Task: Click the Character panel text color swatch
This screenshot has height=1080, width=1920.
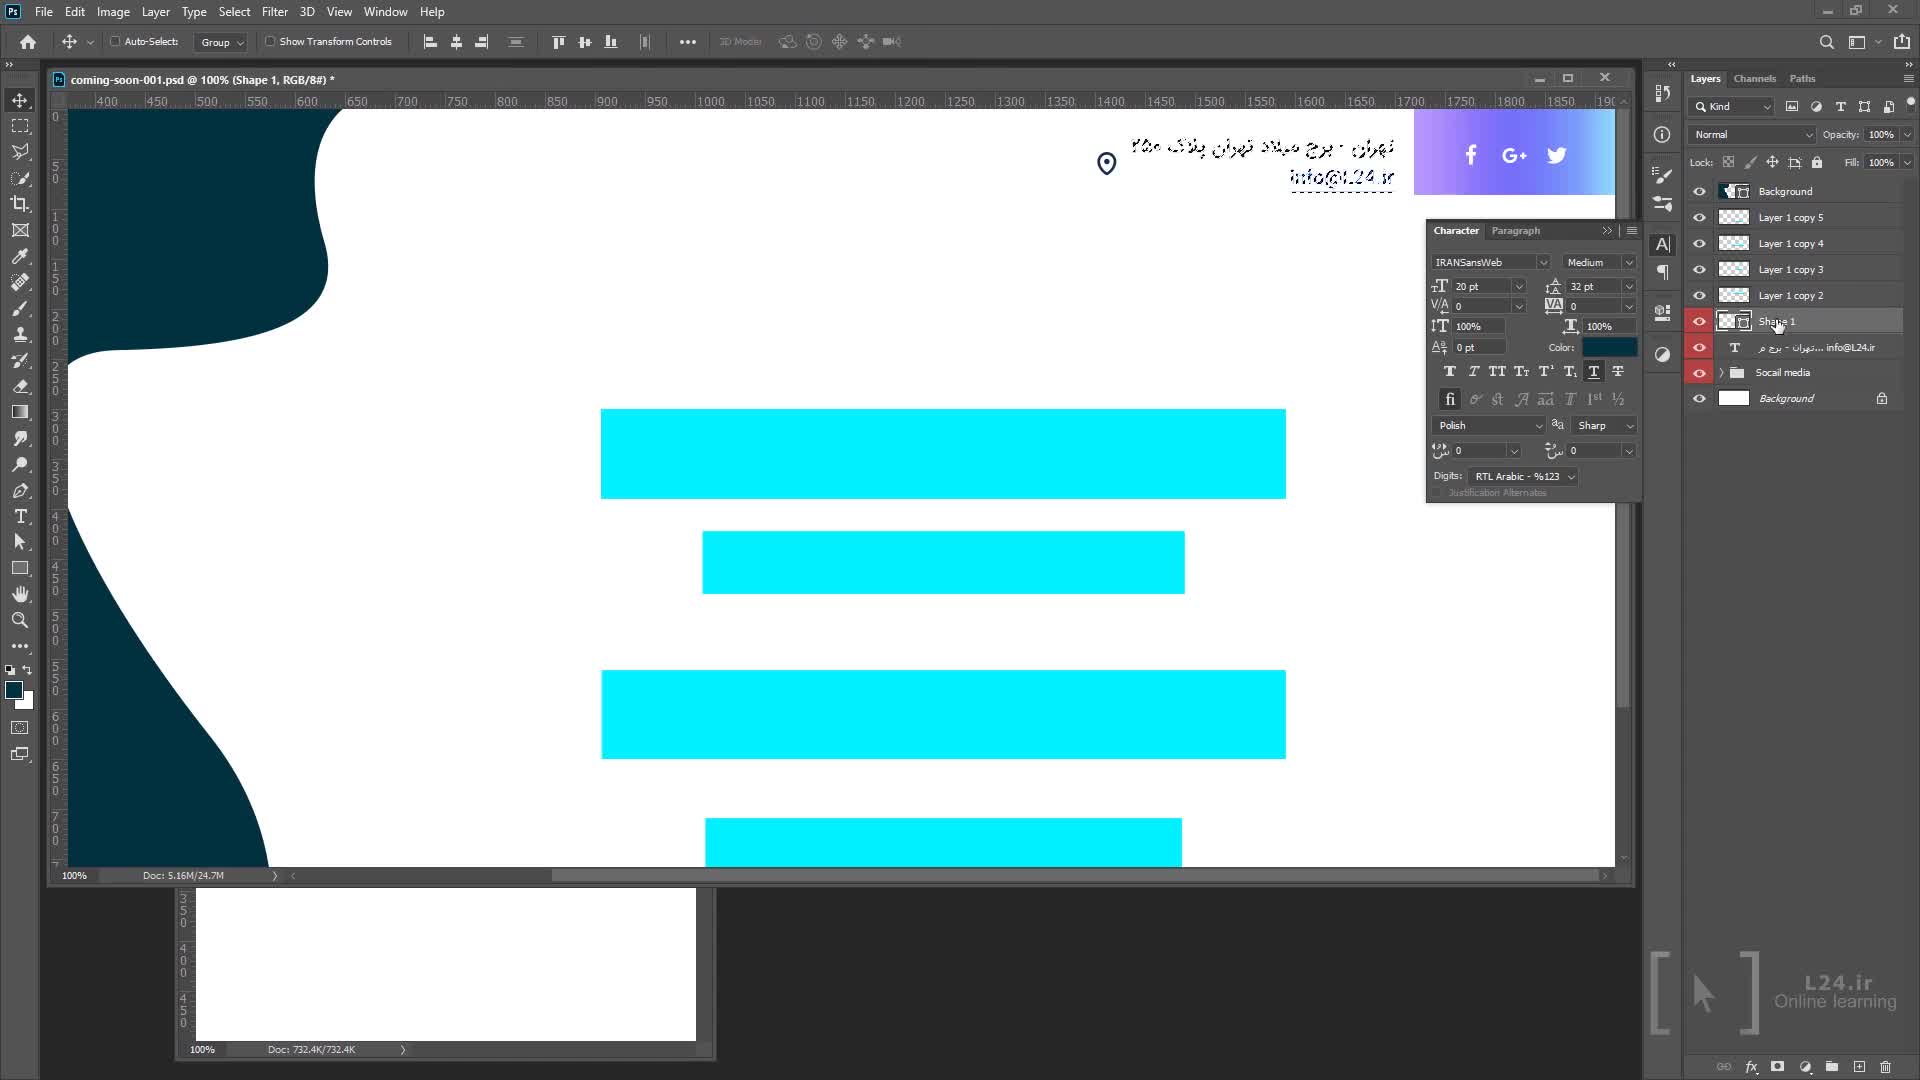Action: 1609,348
